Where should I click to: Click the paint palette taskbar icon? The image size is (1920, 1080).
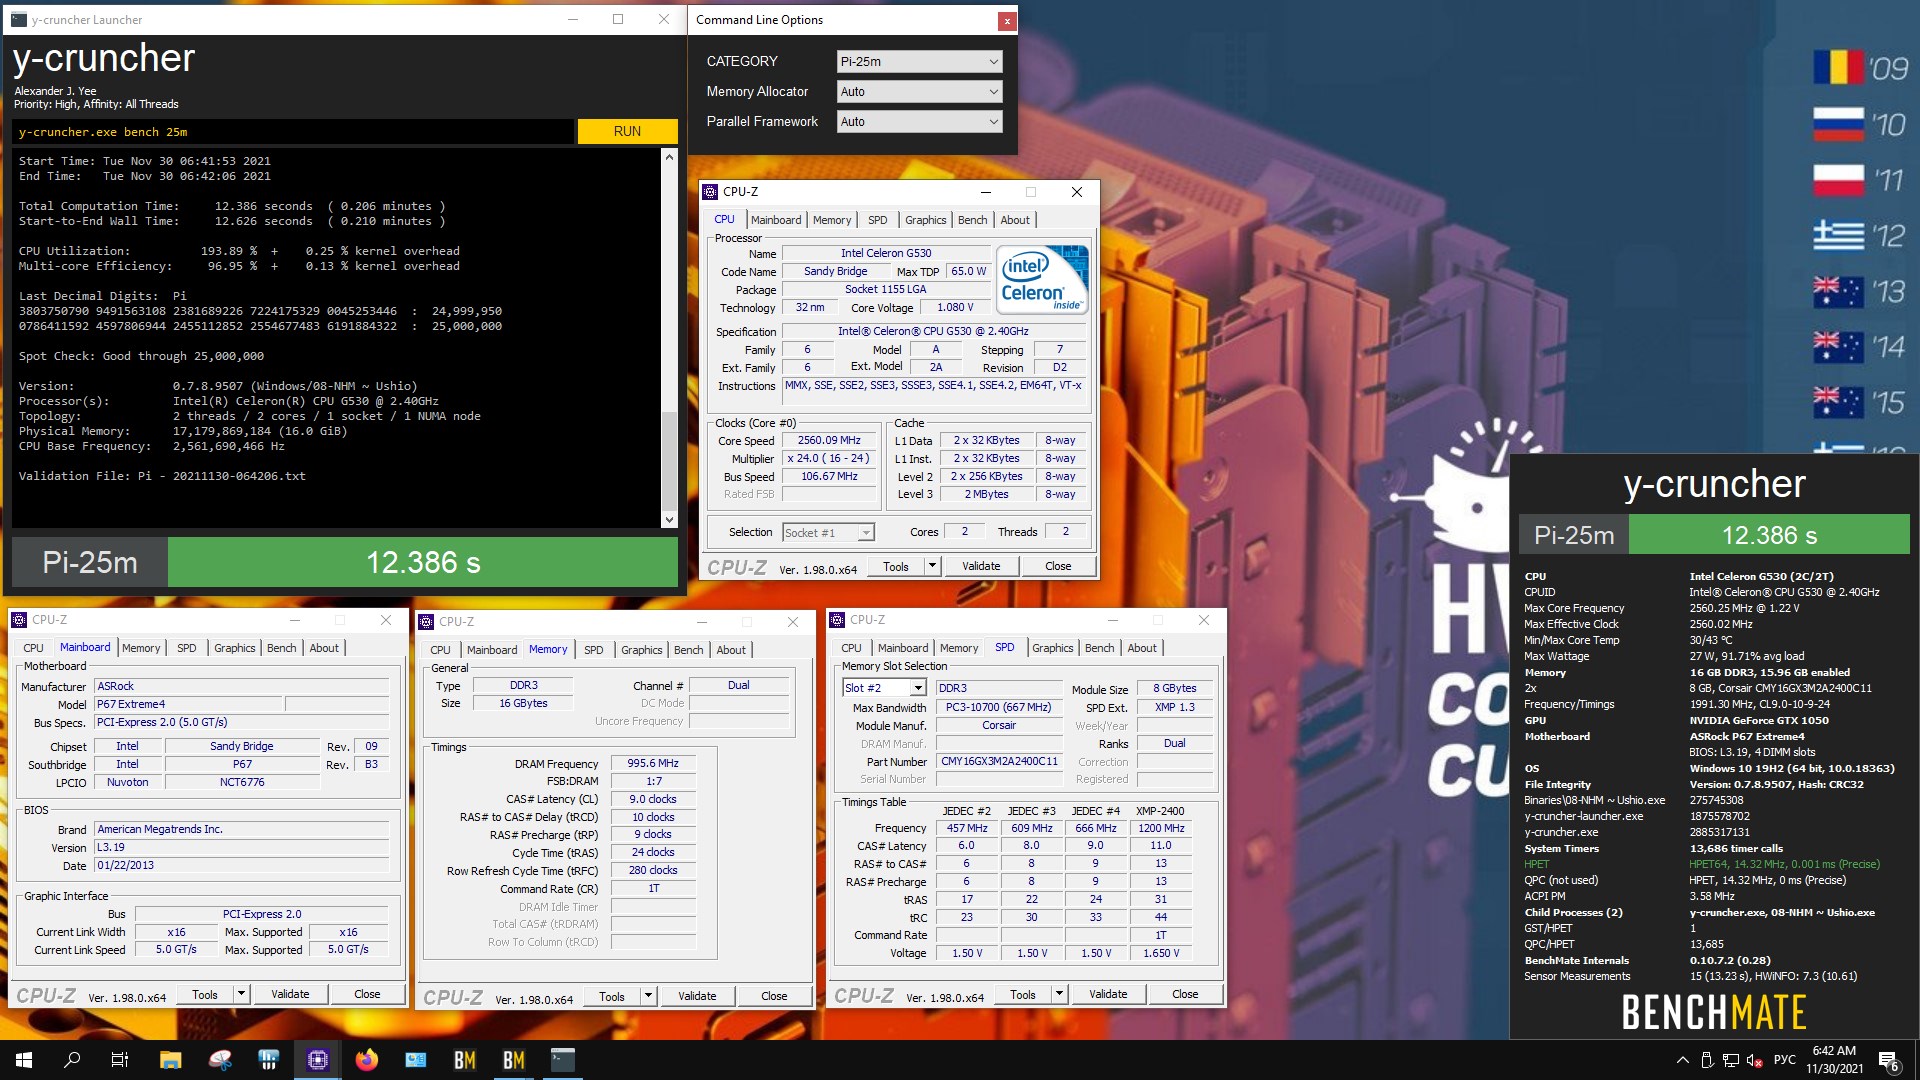click(x=220, y=1060)
